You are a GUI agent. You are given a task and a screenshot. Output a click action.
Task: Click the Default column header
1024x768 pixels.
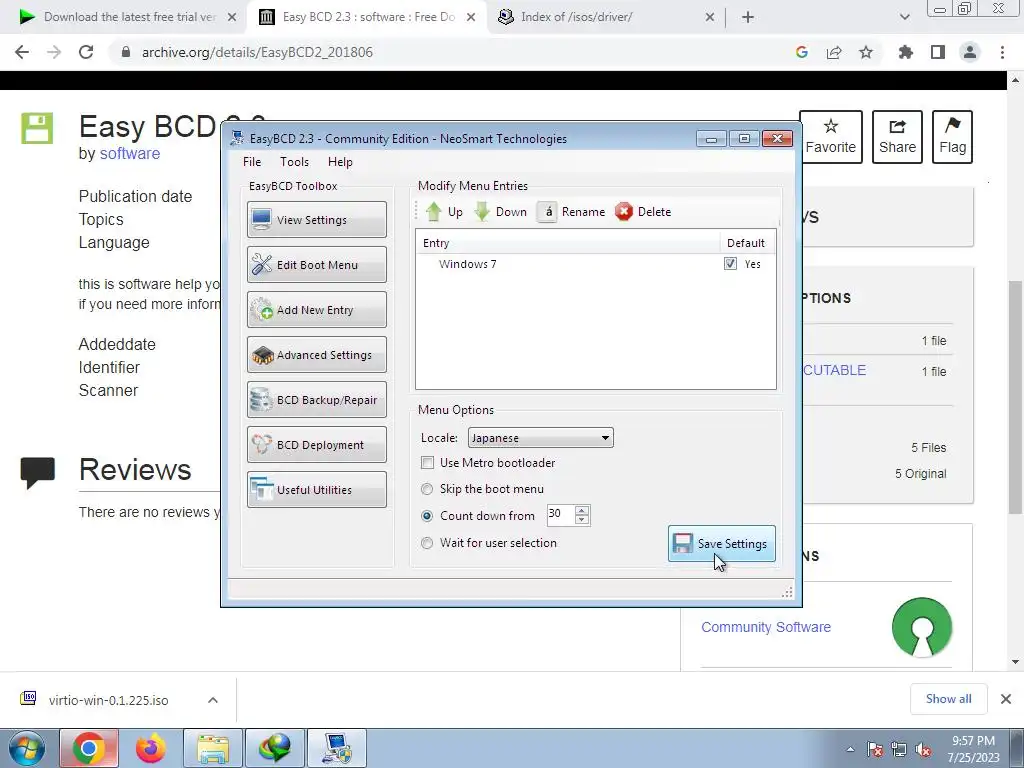coord(748,243)
